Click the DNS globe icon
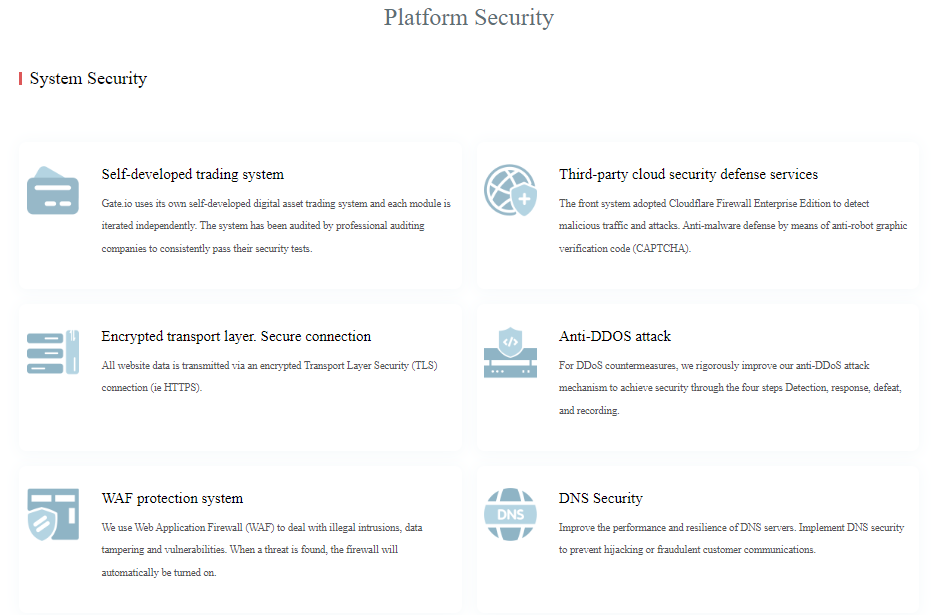This screenshot has width=938, height=615. (510, 514)
